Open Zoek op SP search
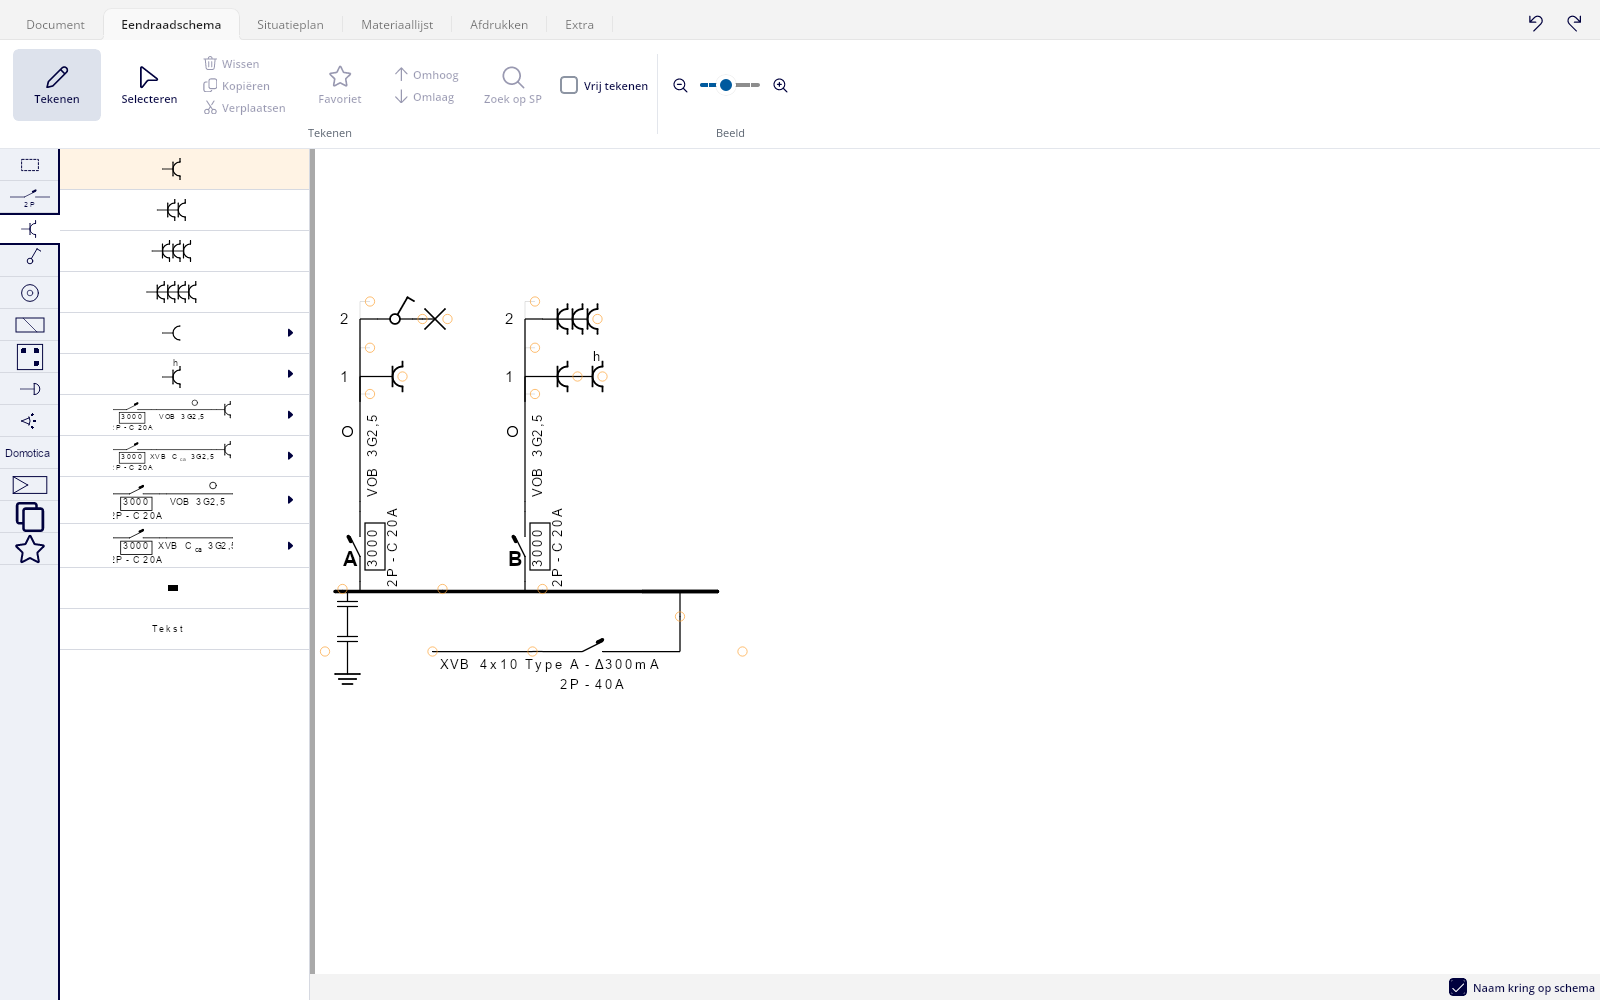Viewport: 1600px width, 1000px height. [513, 85]
